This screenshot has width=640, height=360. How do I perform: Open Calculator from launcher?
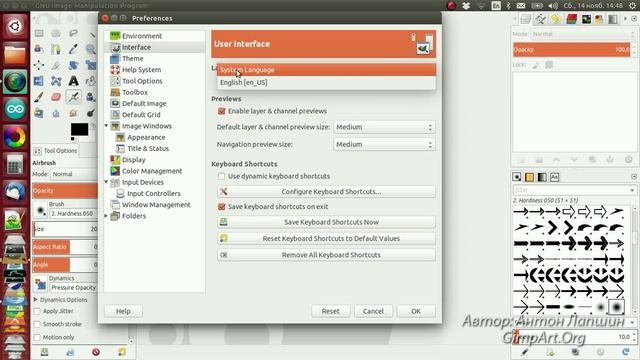tap(15, 165)
